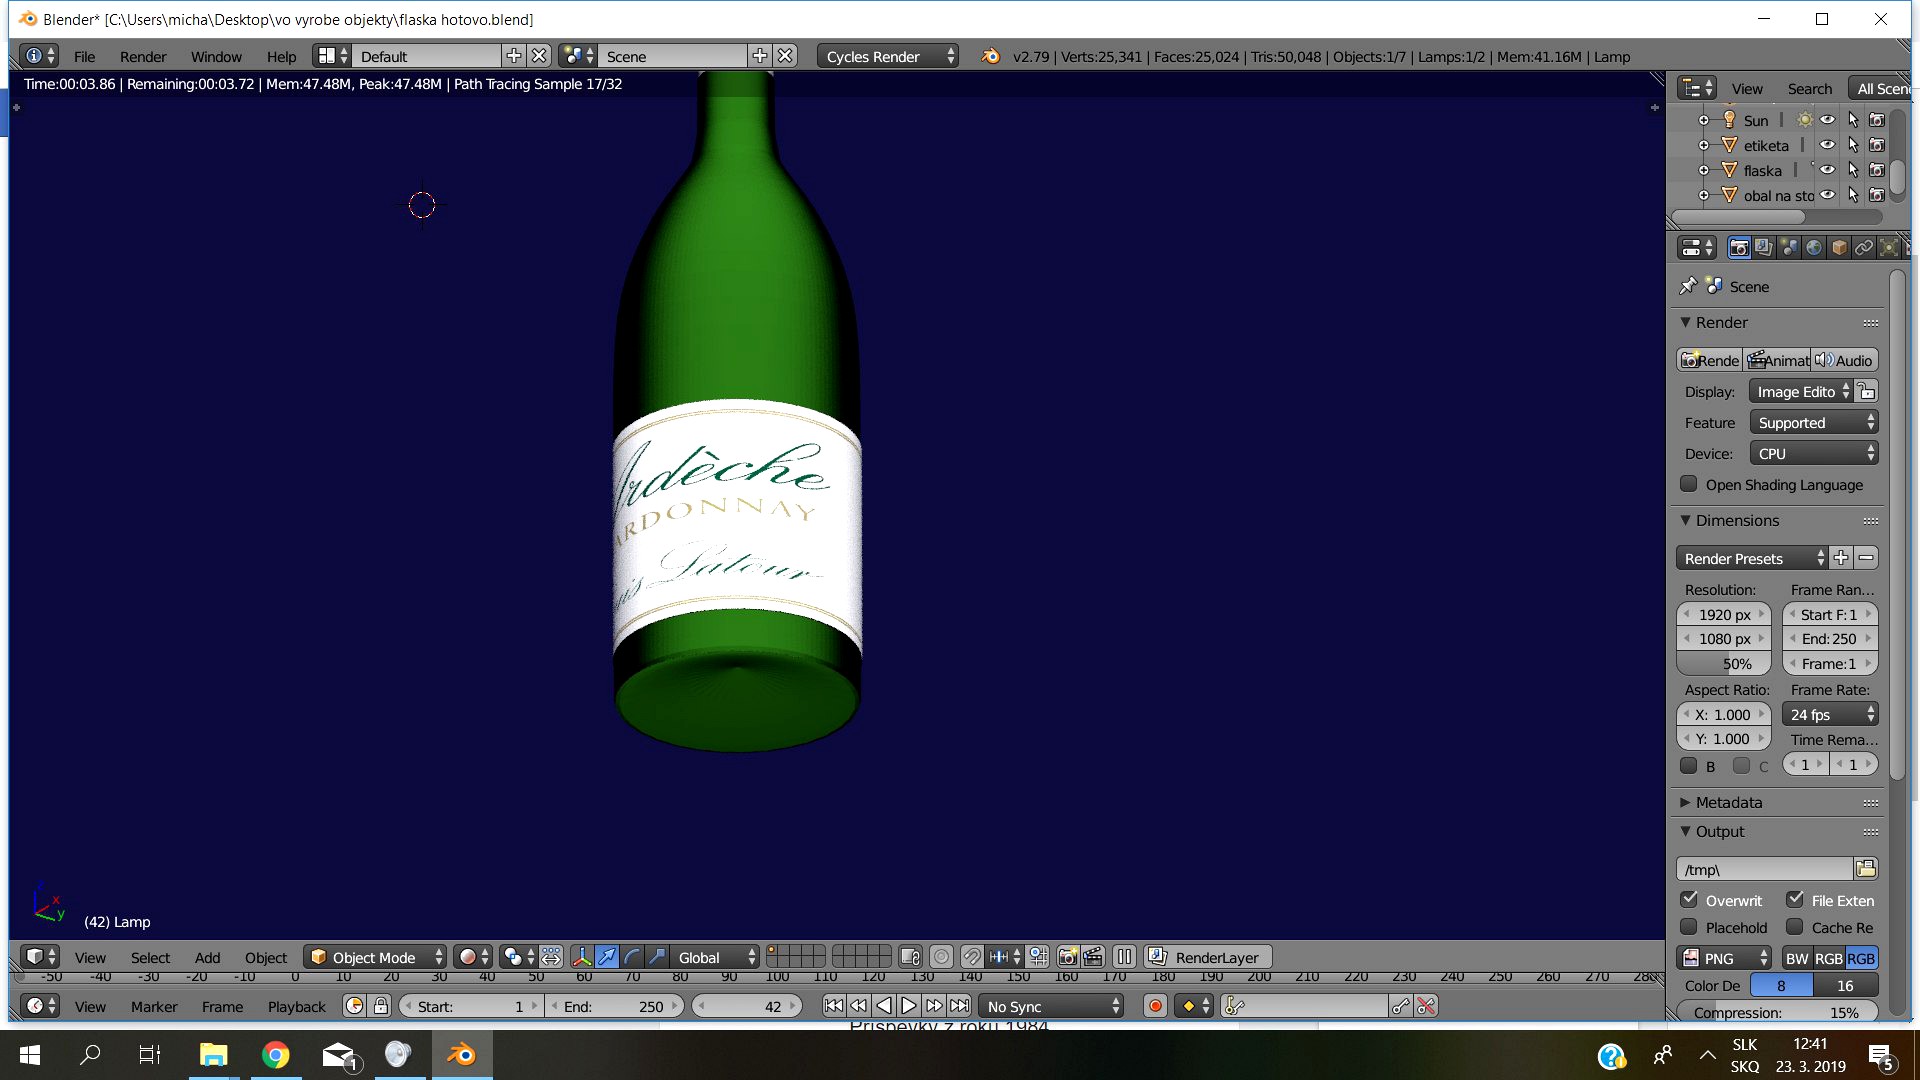Open the File menu
This screenshot has height=1080, width=1920.
[x=84, y=57]
